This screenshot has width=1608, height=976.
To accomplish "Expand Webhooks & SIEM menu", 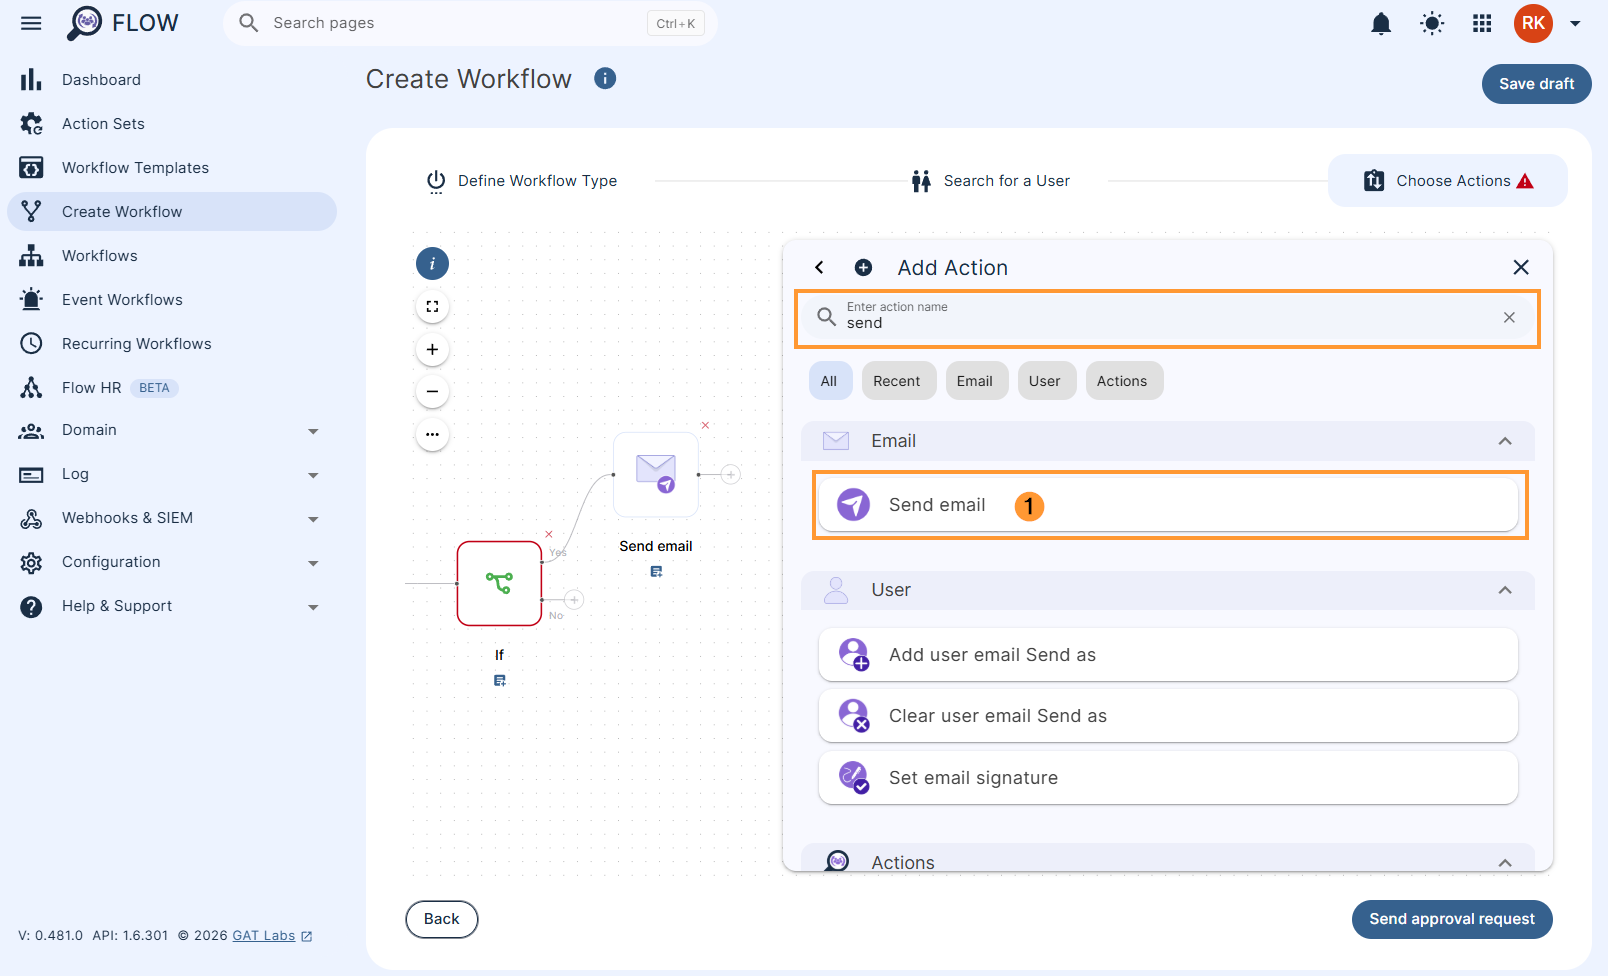I will coord(172,518).
